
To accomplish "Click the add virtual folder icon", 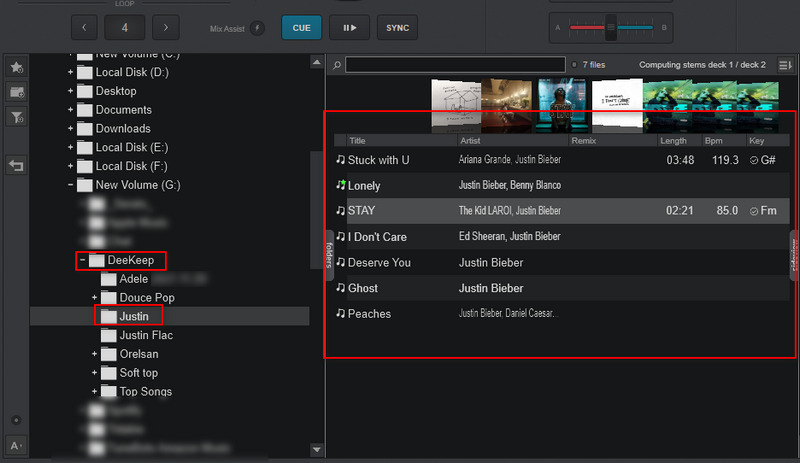I will [x=16, y=92].
